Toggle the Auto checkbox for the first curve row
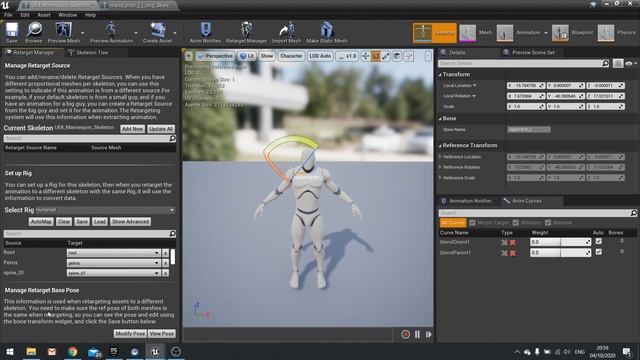640x360 pixels. click(598, 241)
